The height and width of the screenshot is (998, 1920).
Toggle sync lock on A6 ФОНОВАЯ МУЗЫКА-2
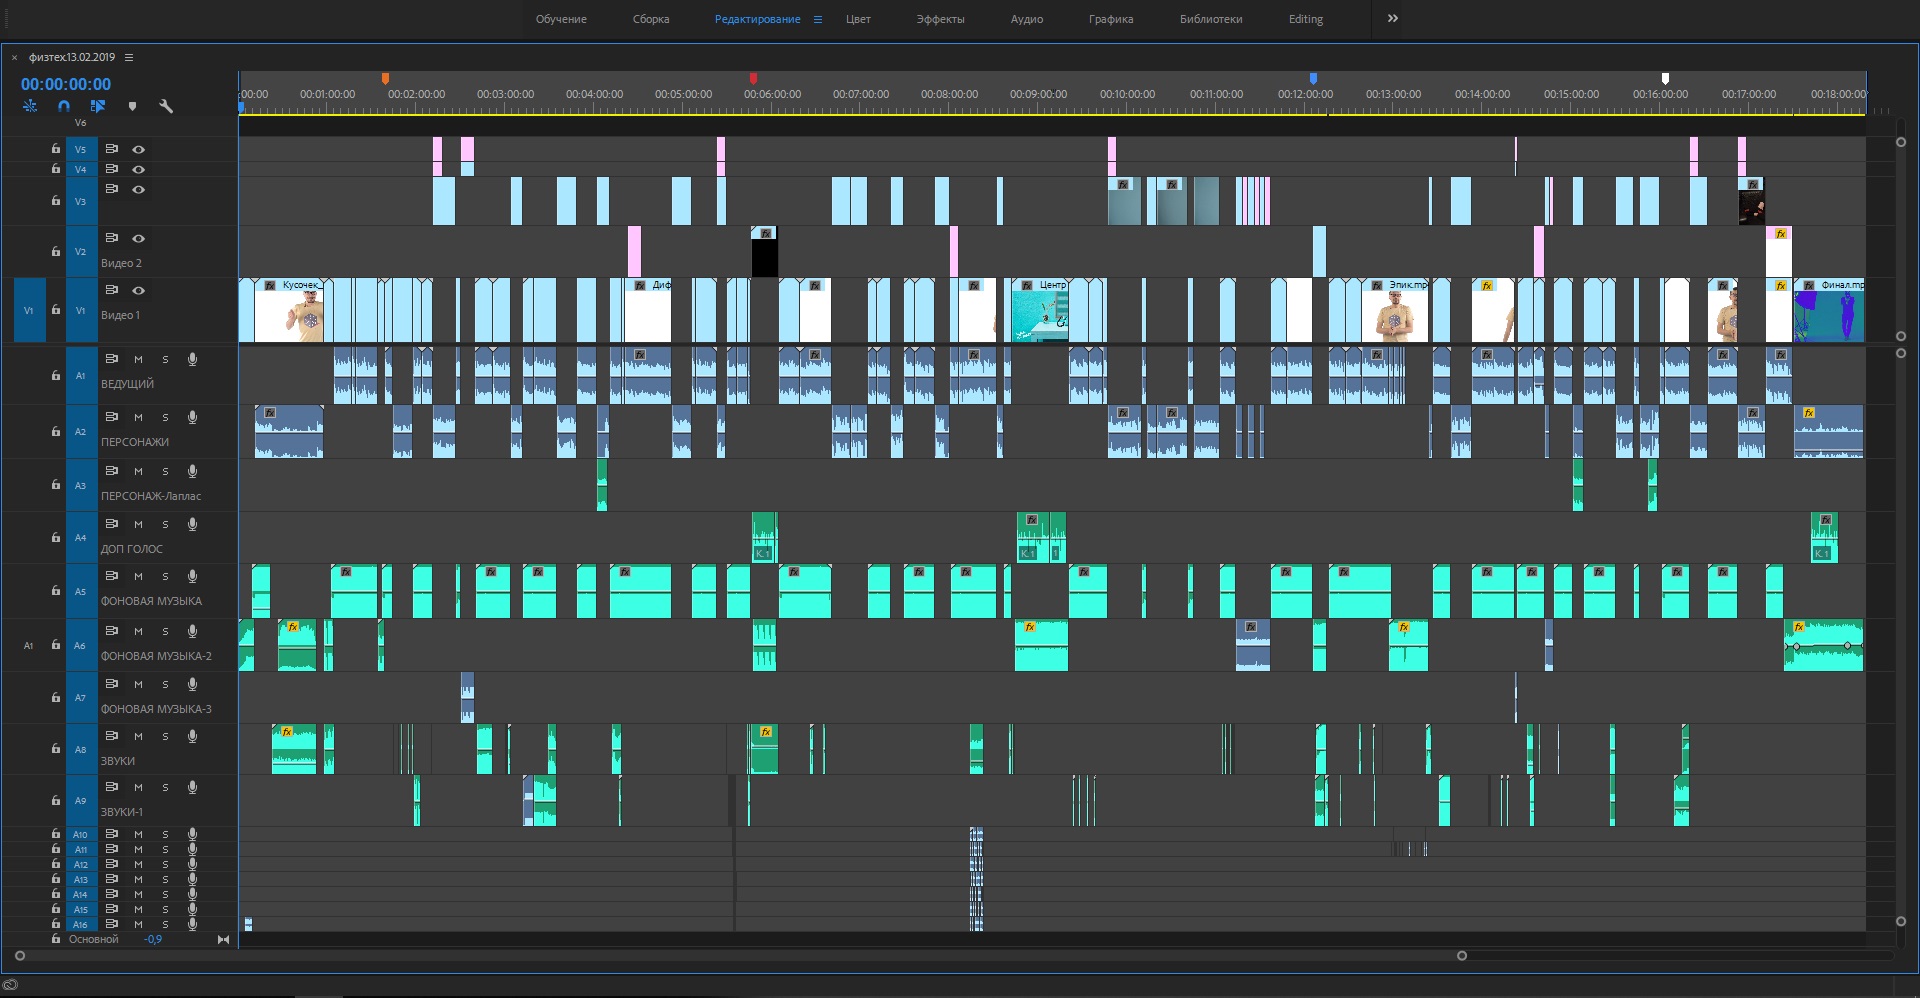point(112,630)
